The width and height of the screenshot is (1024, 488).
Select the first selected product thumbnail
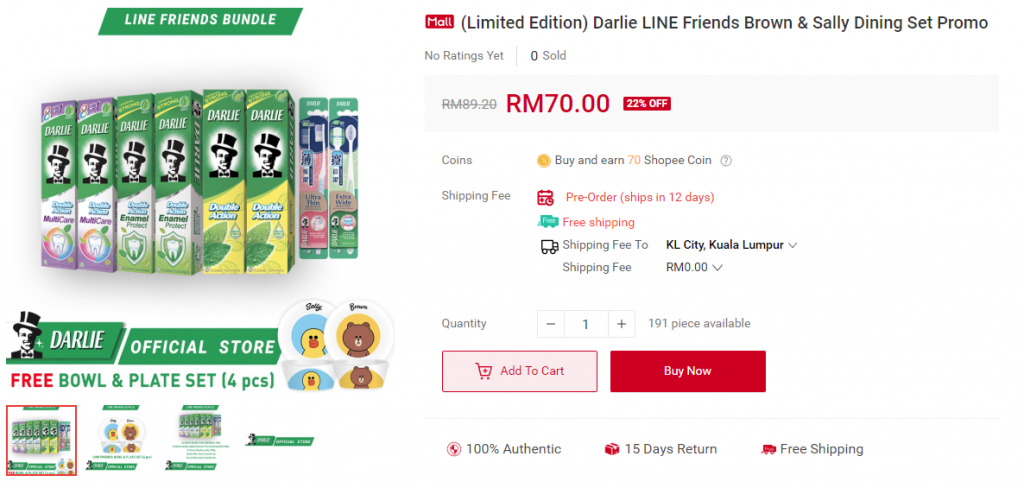[41, 440]
